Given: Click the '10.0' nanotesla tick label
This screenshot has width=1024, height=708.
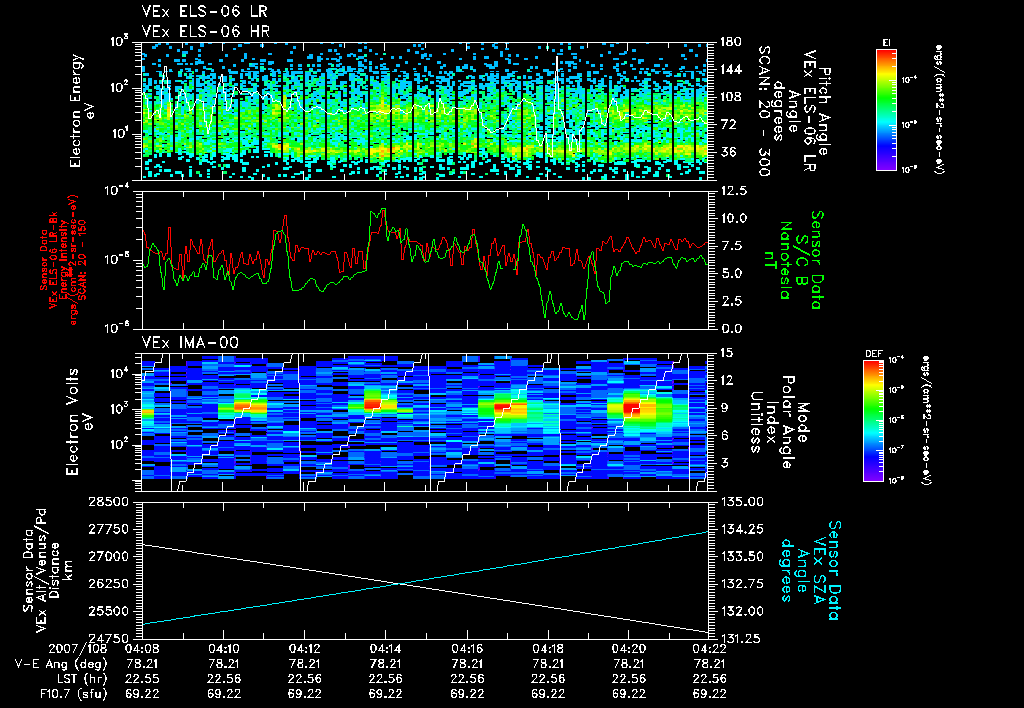Looking at the screenshot, I should [x=733, y=218].
